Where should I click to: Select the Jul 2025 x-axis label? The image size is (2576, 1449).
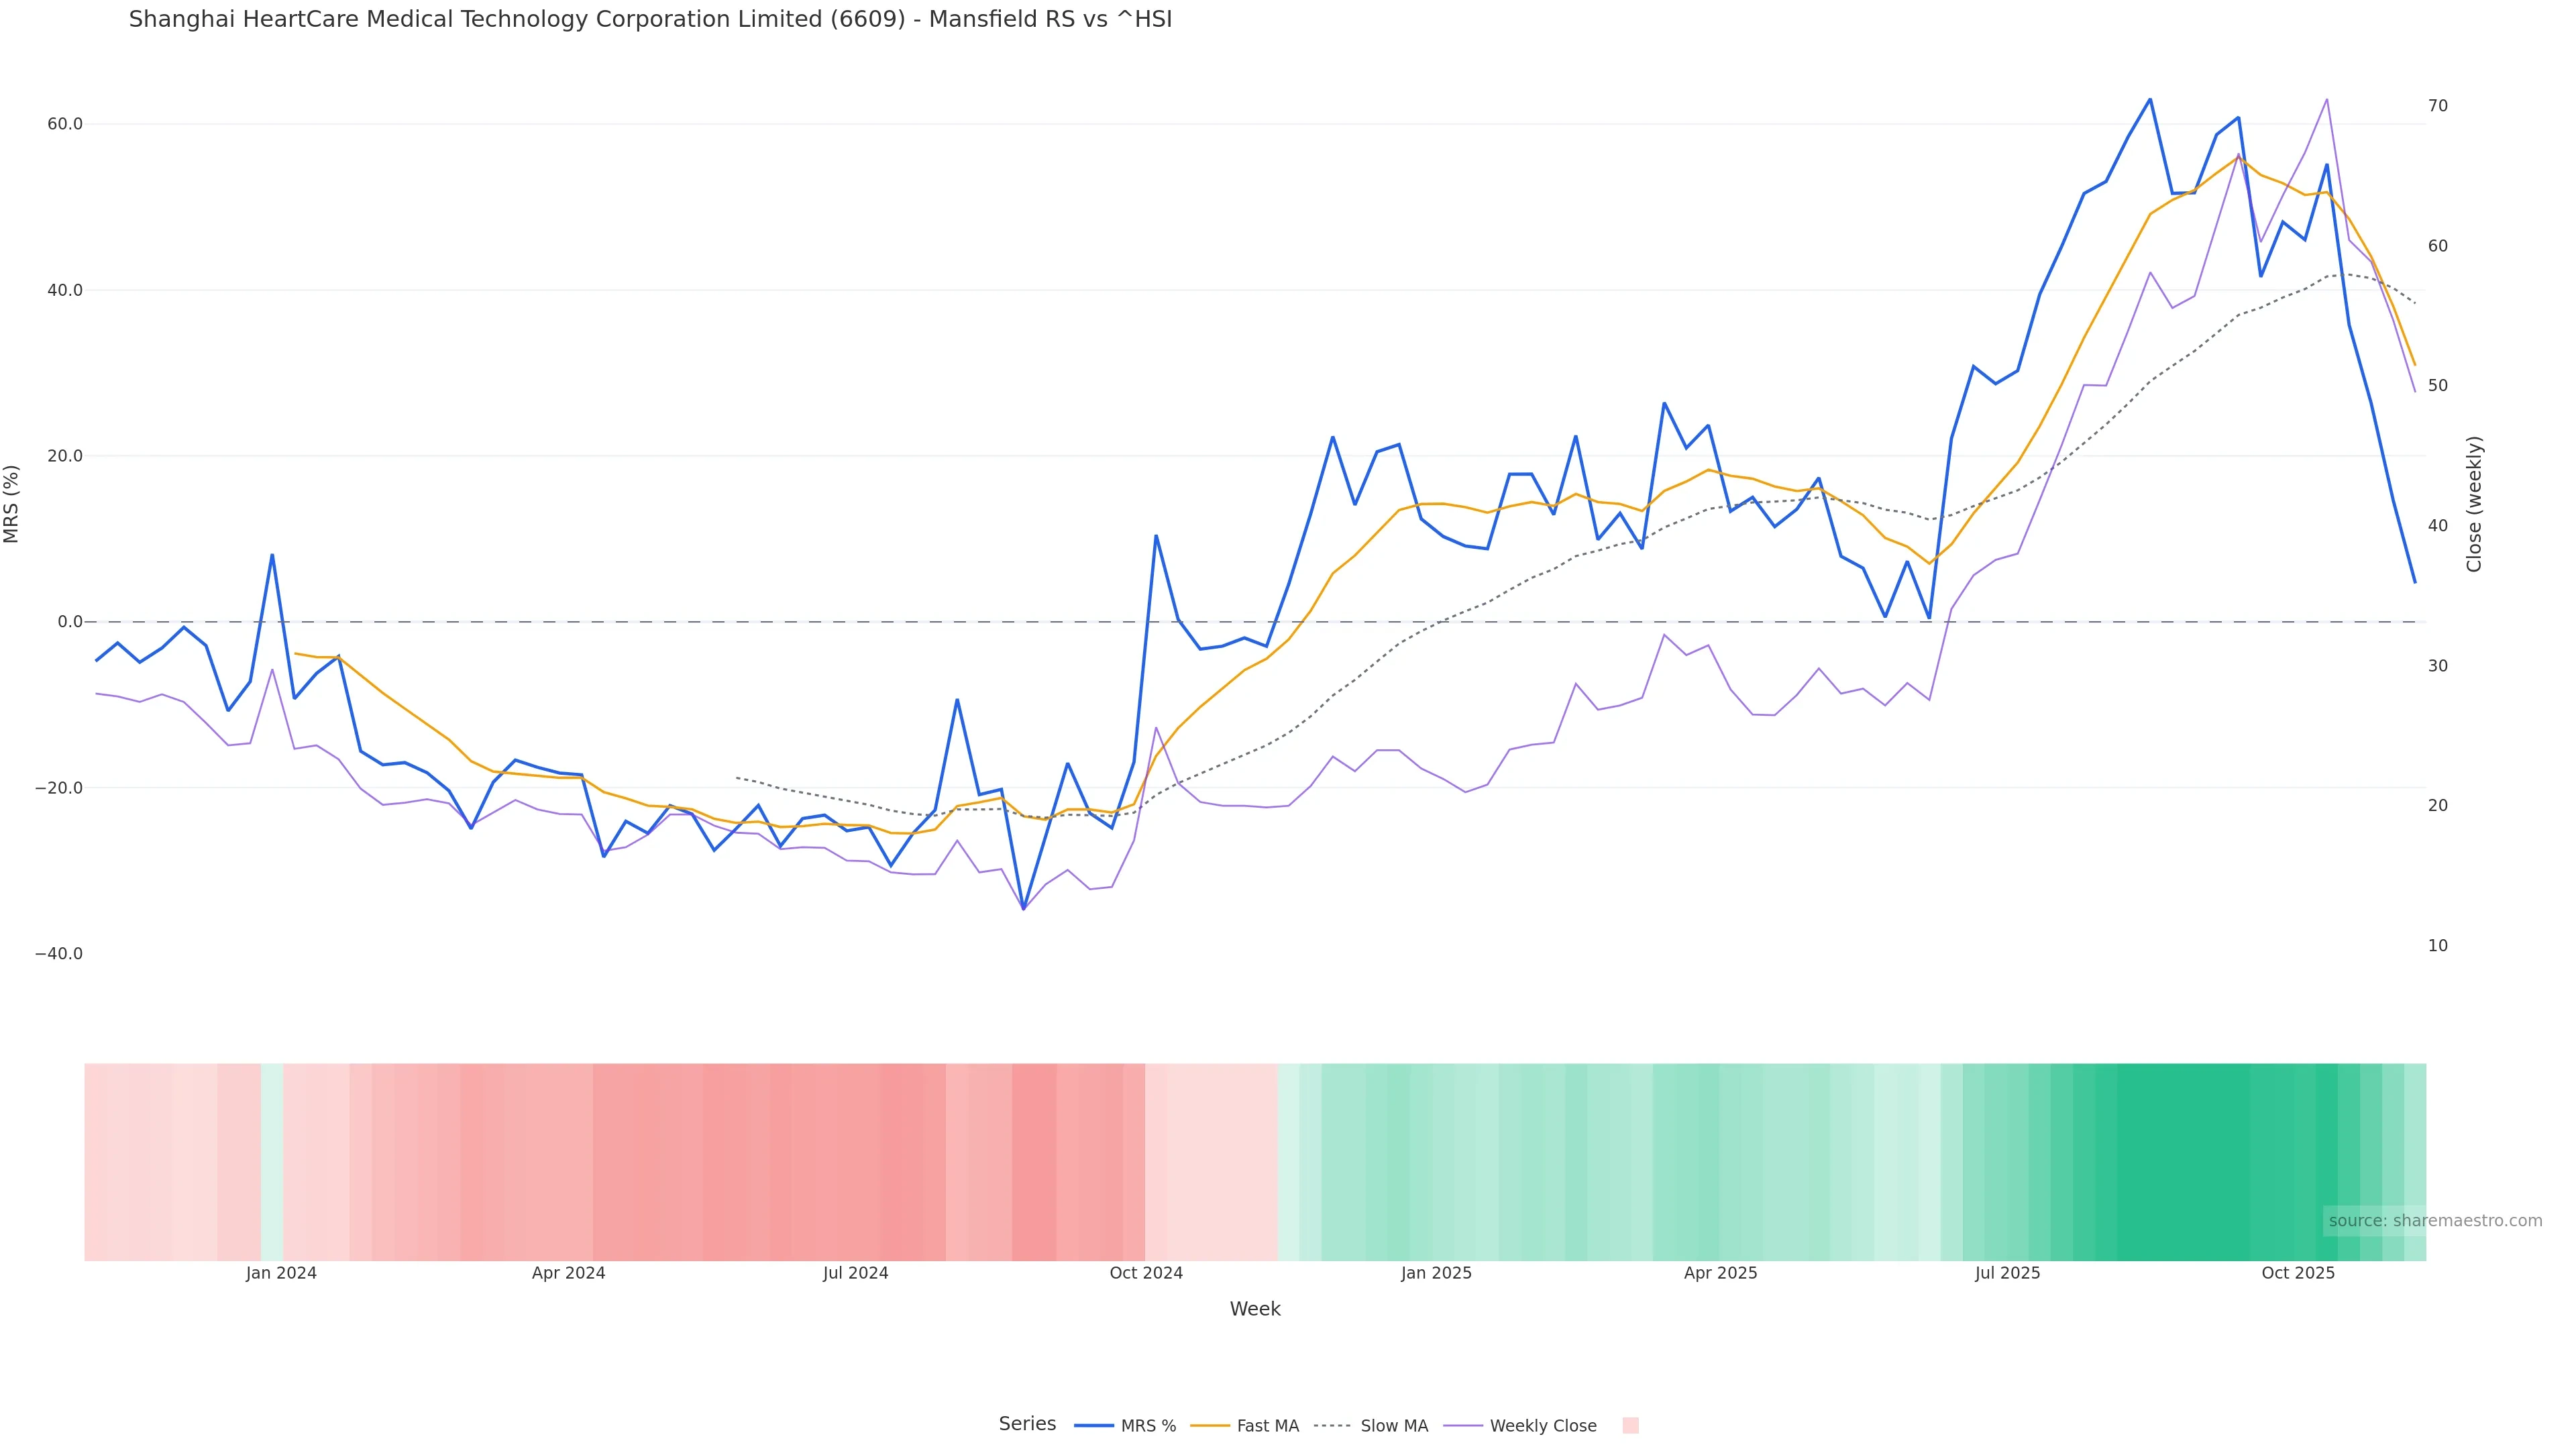pos(2007,1274)
